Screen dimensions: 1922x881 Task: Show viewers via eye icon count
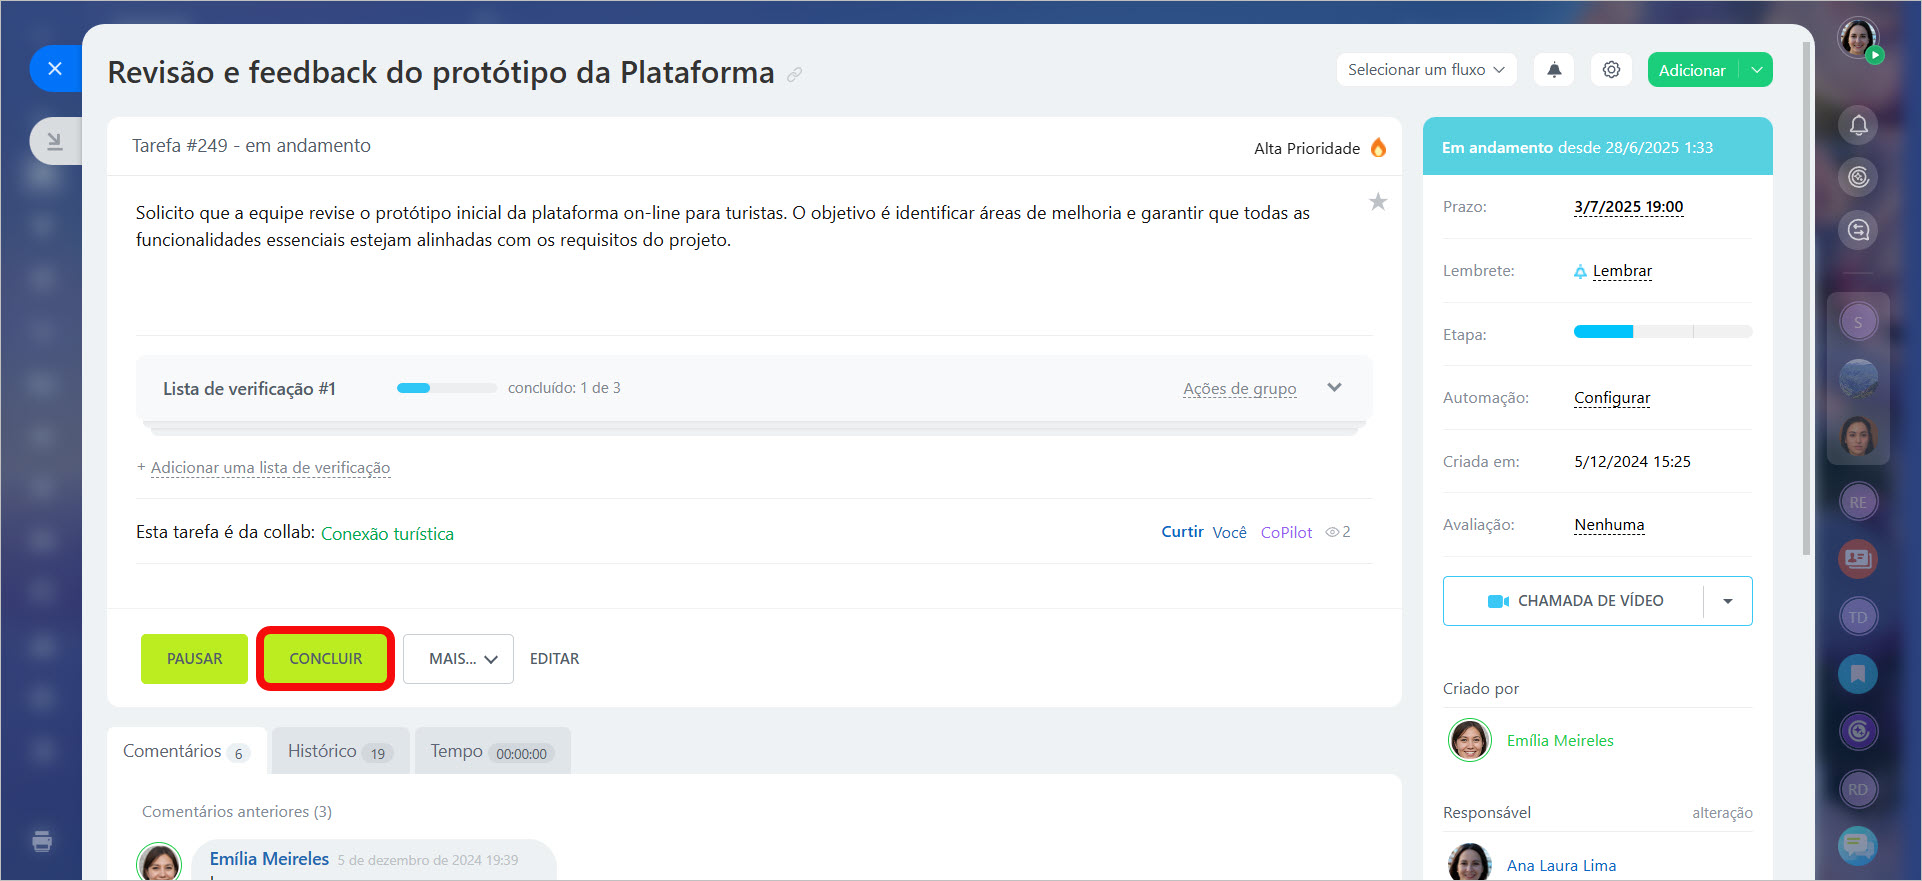pyautogui.click(x=1338, y=532)
